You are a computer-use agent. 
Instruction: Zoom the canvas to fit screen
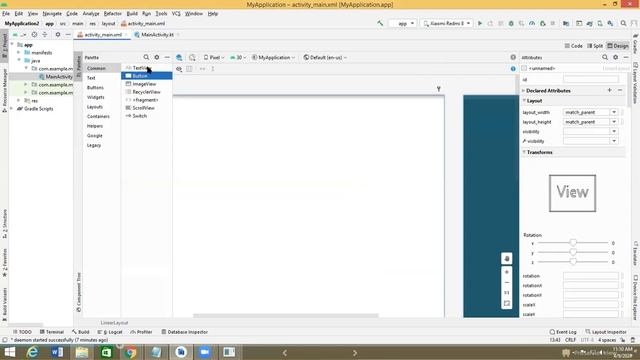click(507, 303)
